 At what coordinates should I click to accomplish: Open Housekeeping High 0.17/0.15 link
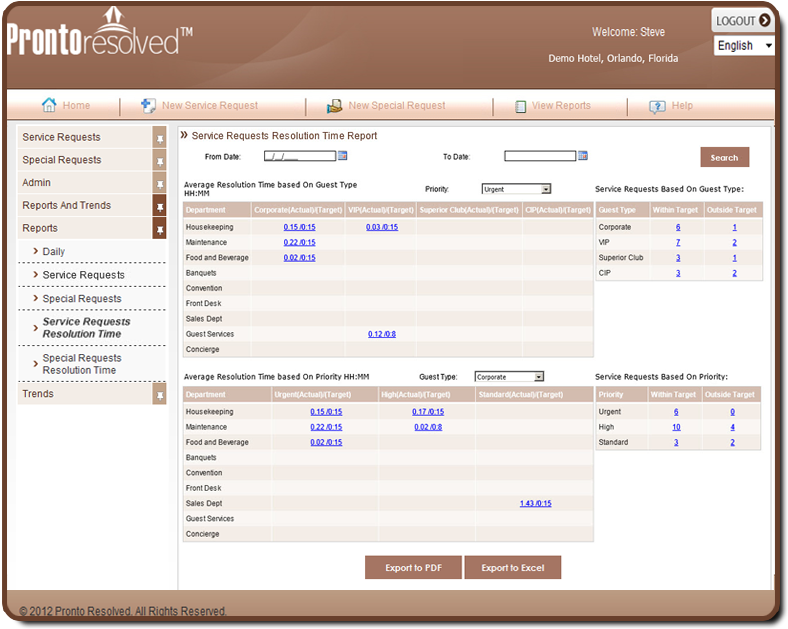click(428, 411)
